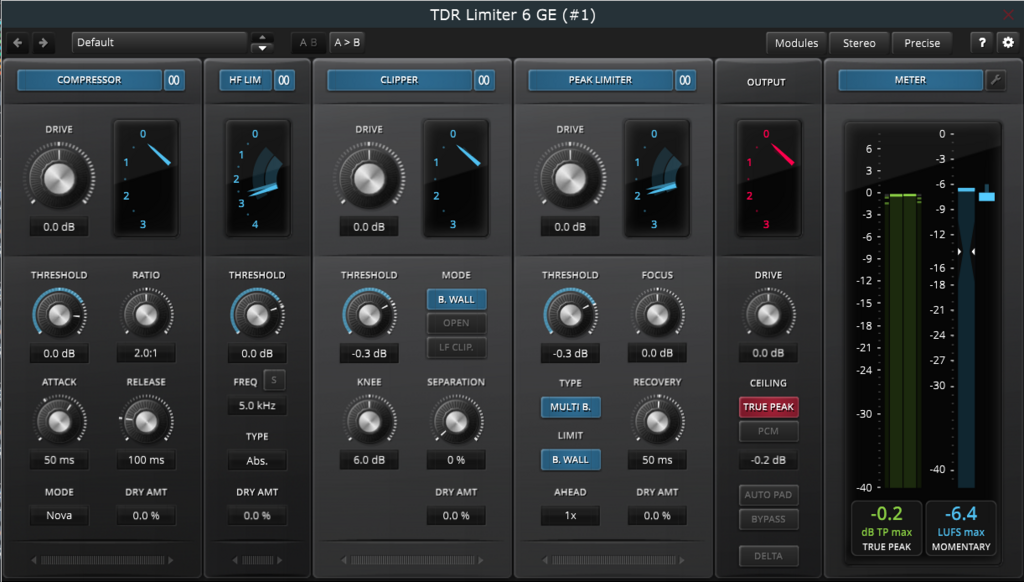Open plugin settings gear icon
This screenshot has width=1024, height=582.
coord(1008,43)
